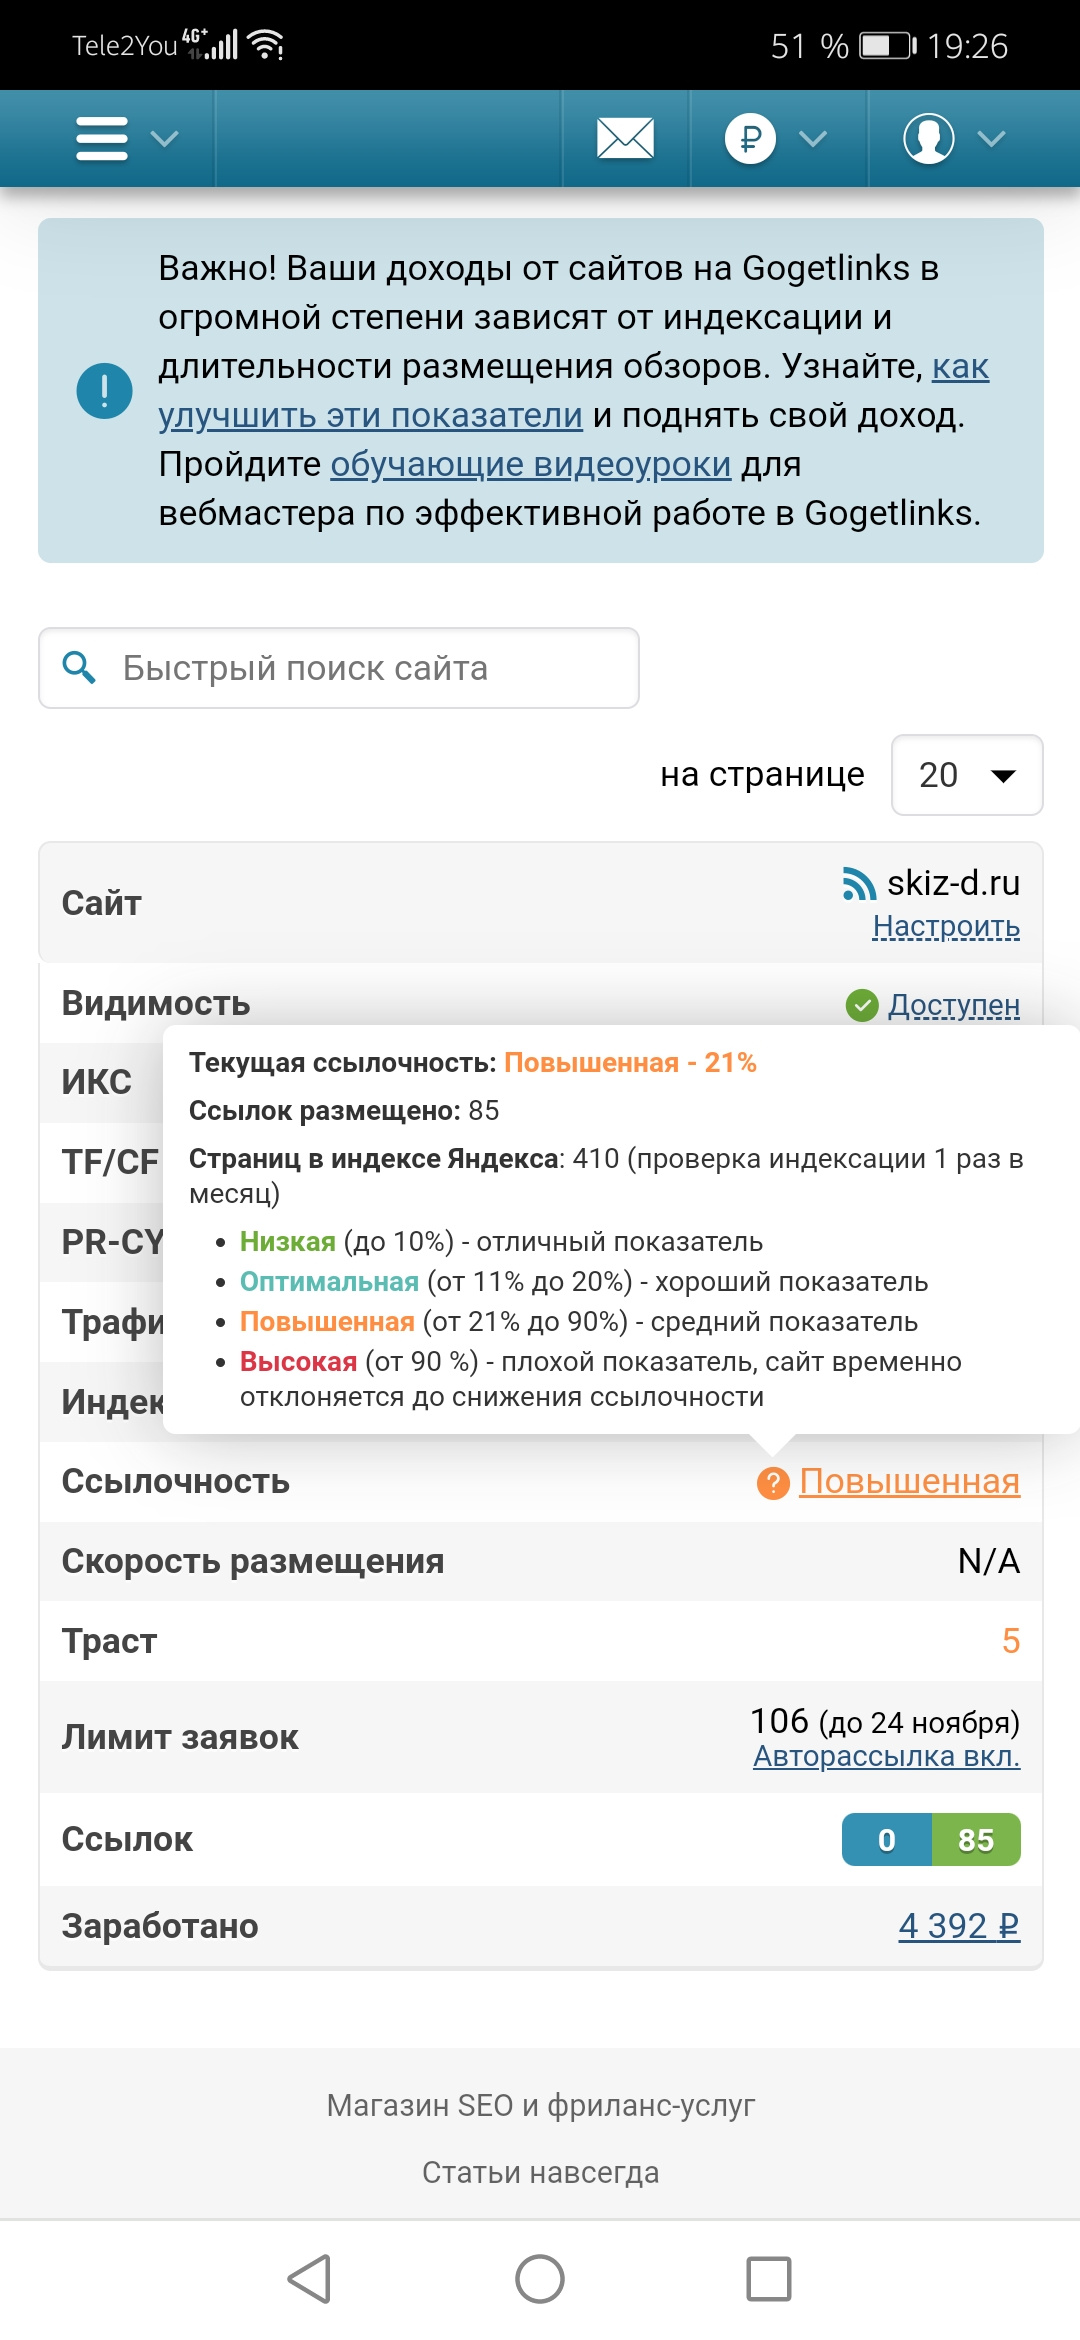1080x2340 pixels.
Task: Expand the chevron next to the profile avatar
Action: (x=991, y=138)
